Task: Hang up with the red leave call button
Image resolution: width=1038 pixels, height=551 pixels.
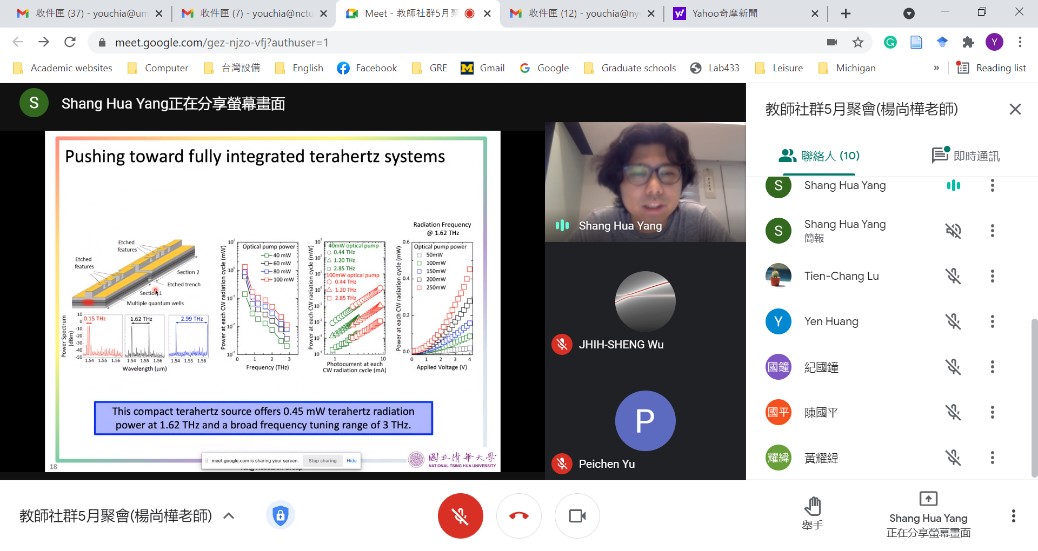Action: (519, 516)
